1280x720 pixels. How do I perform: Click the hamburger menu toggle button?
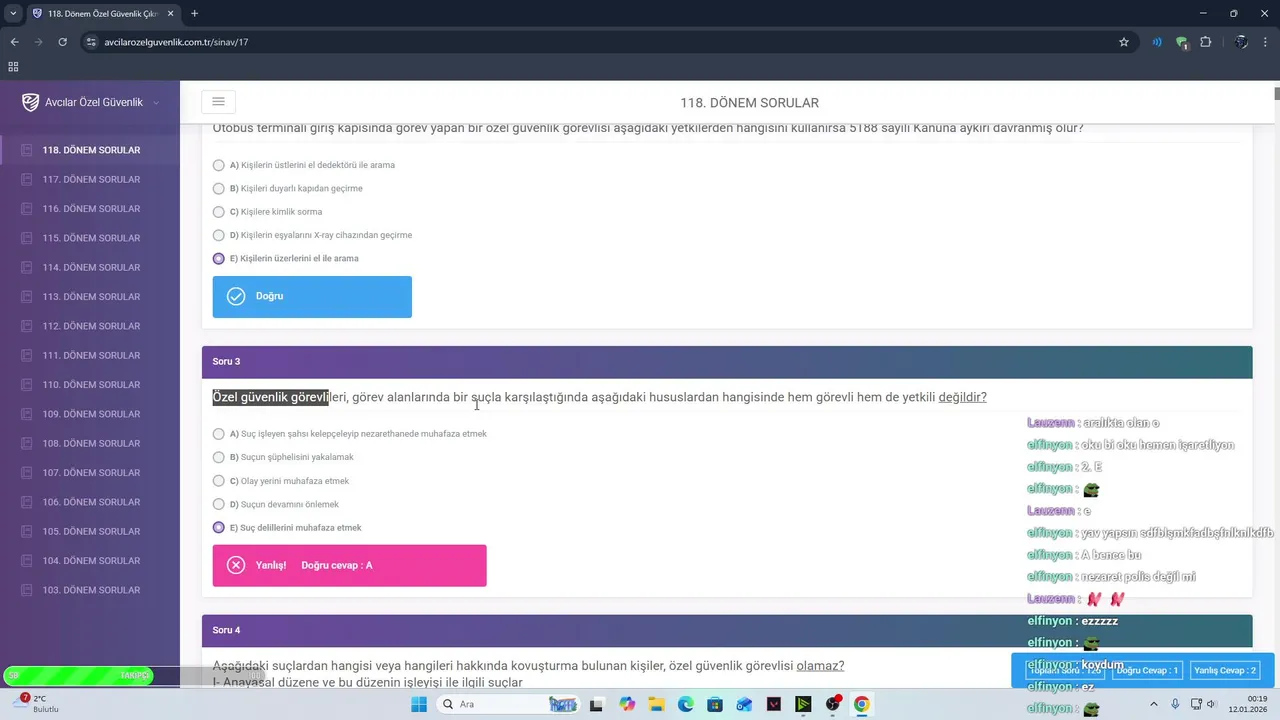tap(218, 102)
